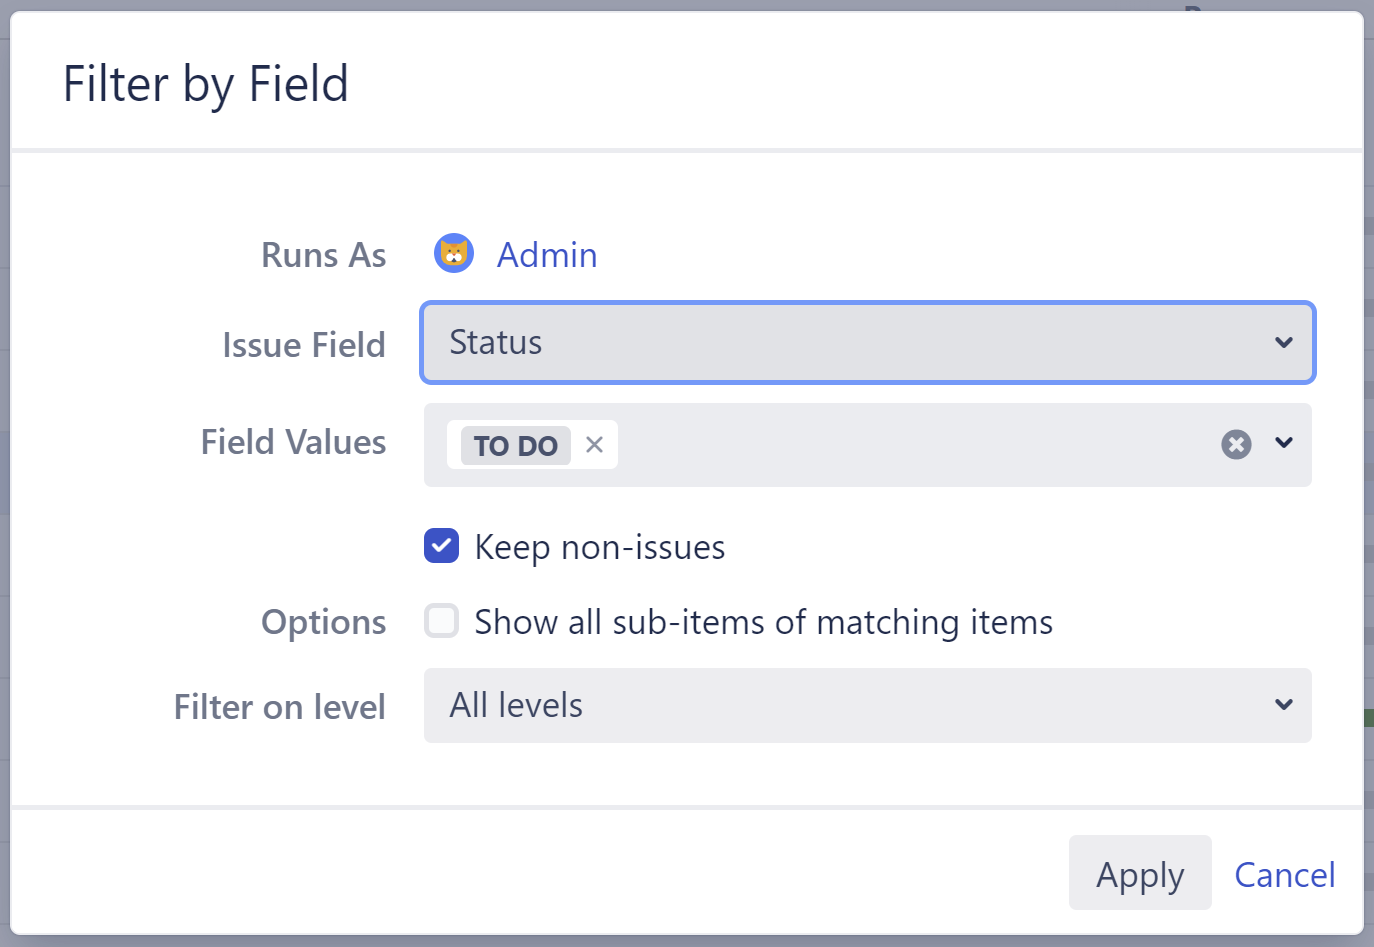The image size is (1374, 947).
Task: Click the checkmark inside Keep non-issues
Action: pyautogui.click(x=441, y=546)
